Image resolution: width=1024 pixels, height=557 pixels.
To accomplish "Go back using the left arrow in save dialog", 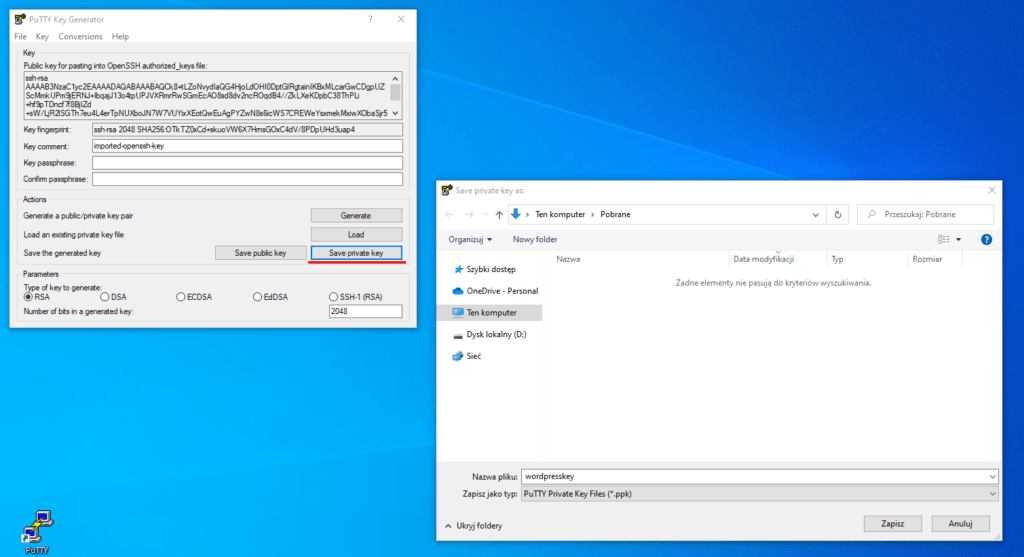I will click(x=449, y=214).
